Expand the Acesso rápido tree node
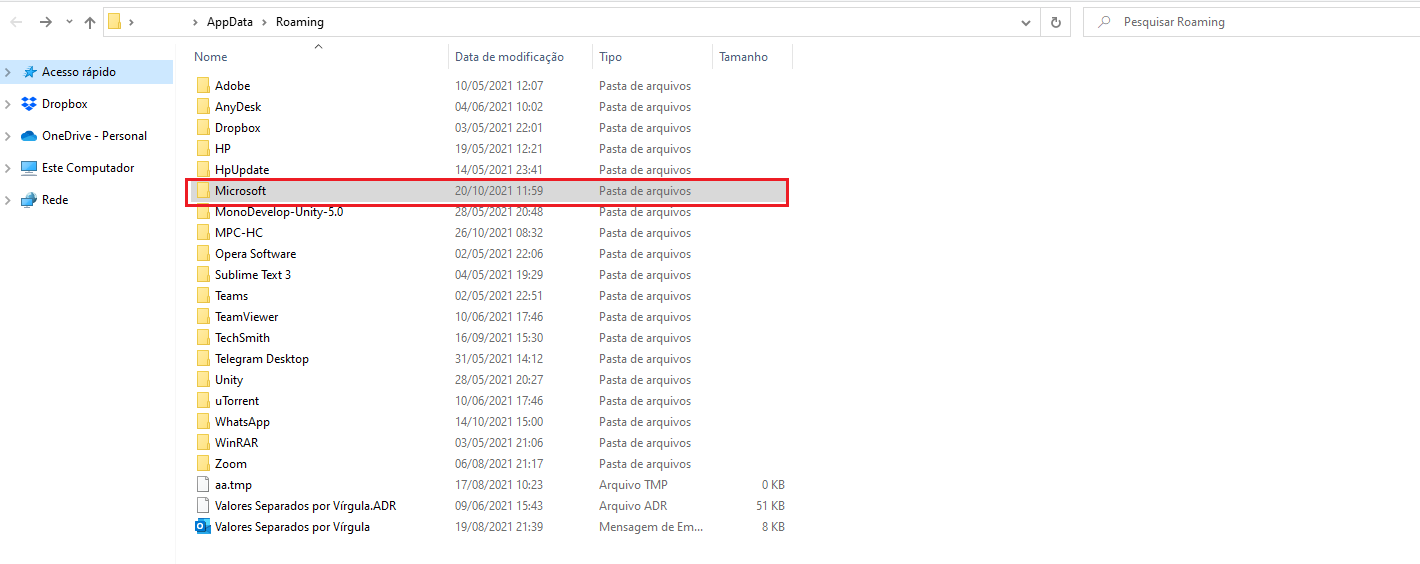Image resolution: width=1420 pixels, height=564 pixels. pos(8,72)
